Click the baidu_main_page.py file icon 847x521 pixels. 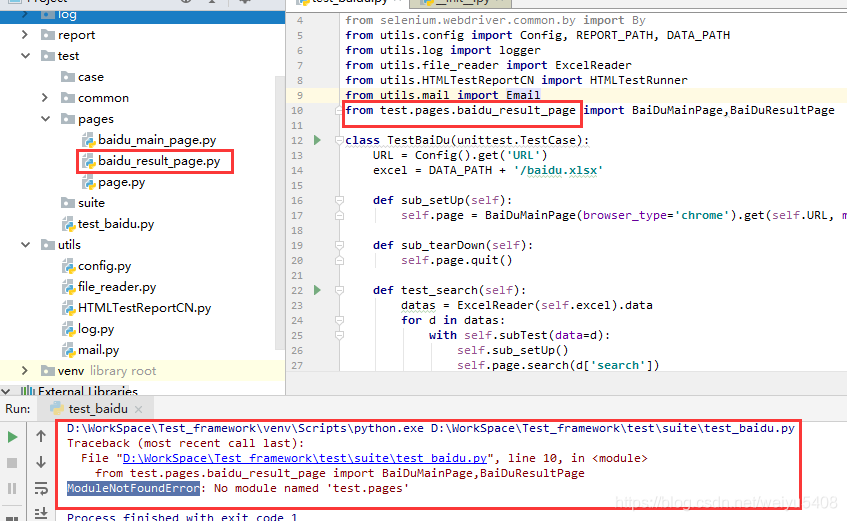(x=89, y=141)
